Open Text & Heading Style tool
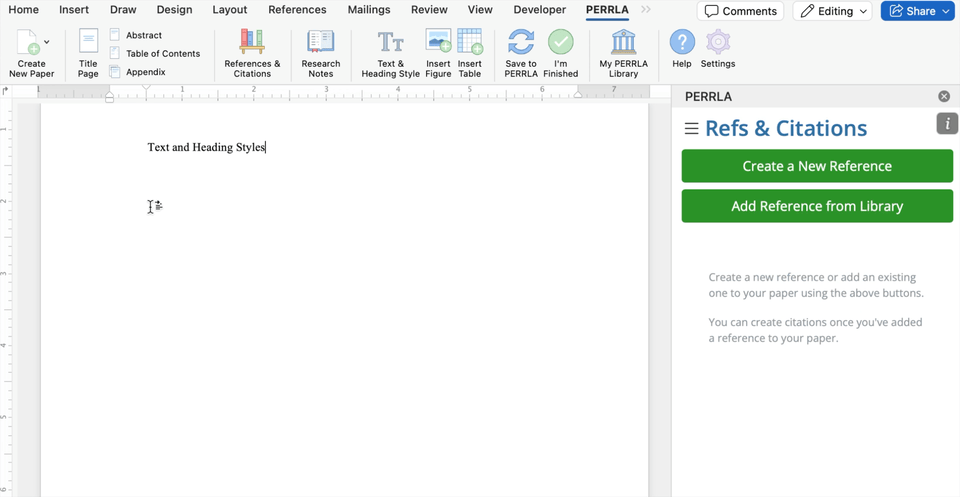 pos(391,53)
